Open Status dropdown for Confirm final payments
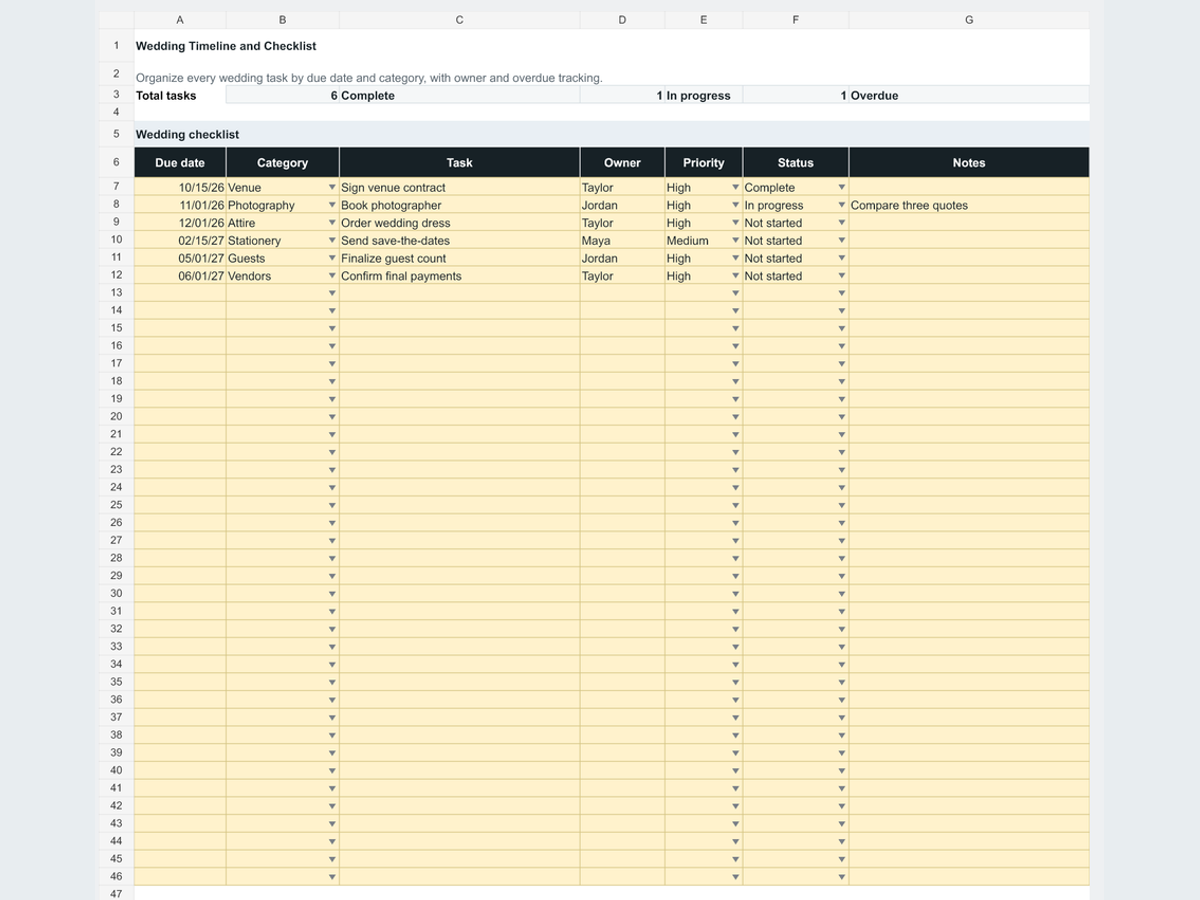 [x=842, y=276]
